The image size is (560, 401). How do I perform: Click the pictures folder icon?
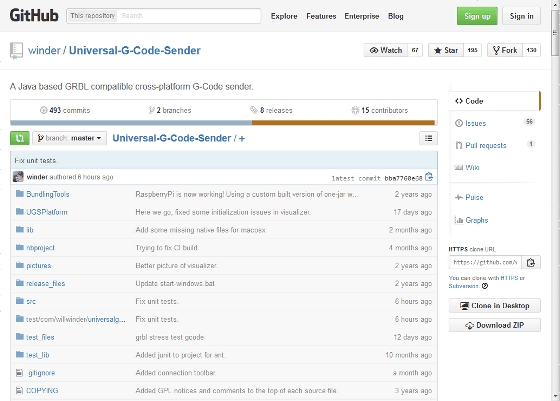(20, 265)
